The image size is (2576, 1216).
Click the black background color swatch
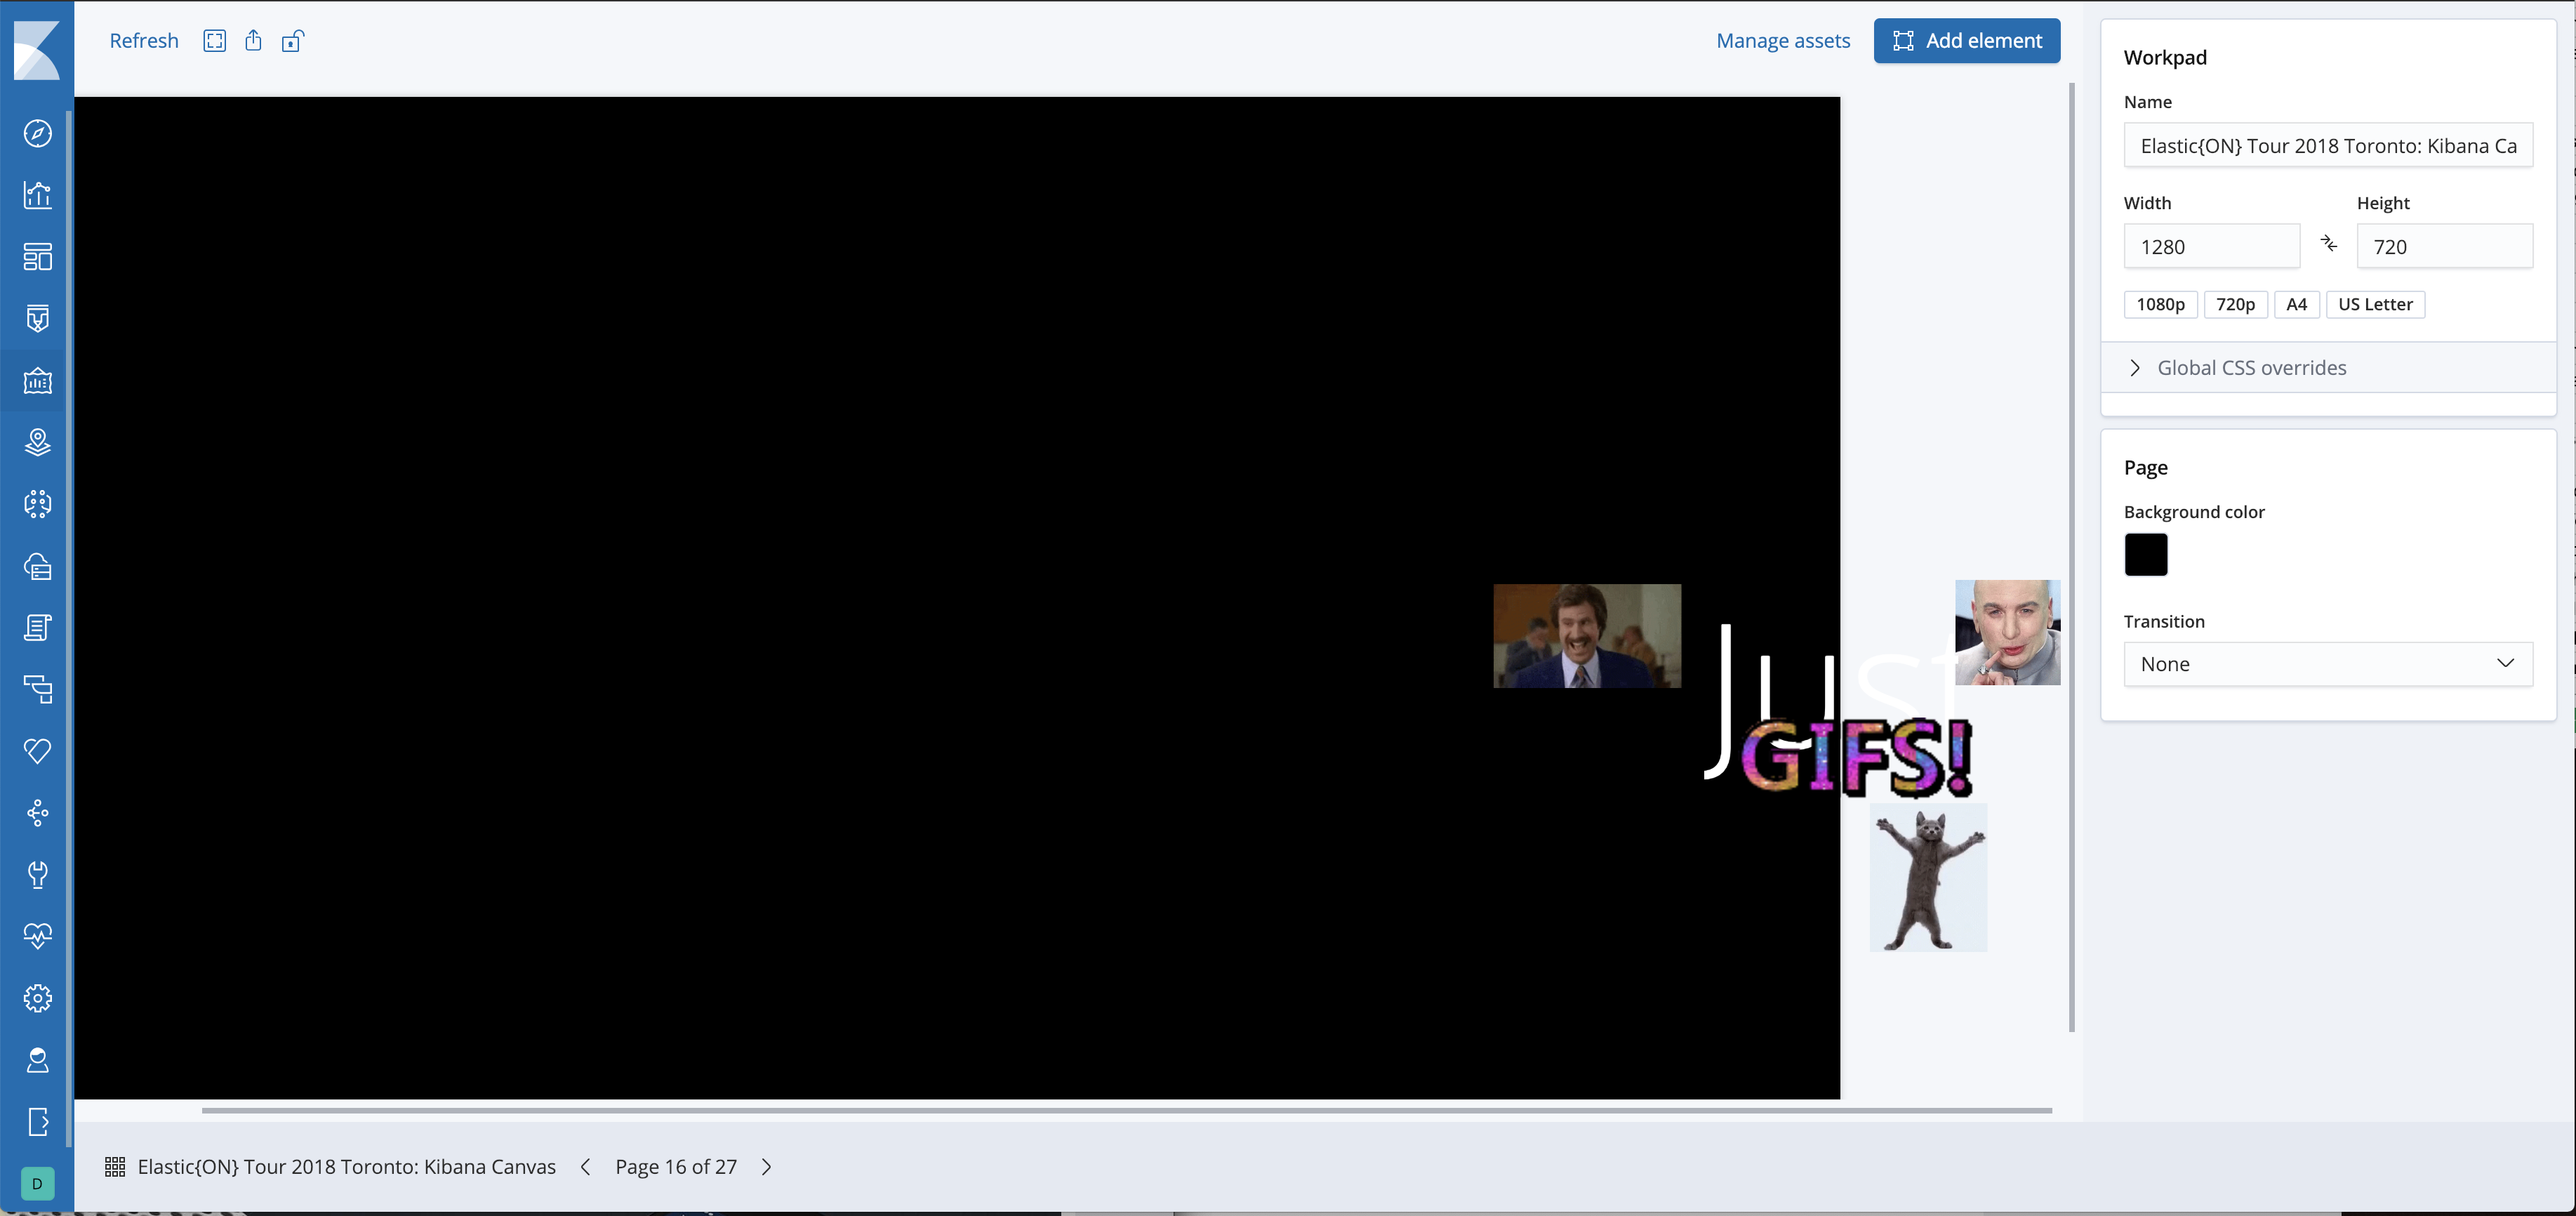click(x=2146, y=555)
